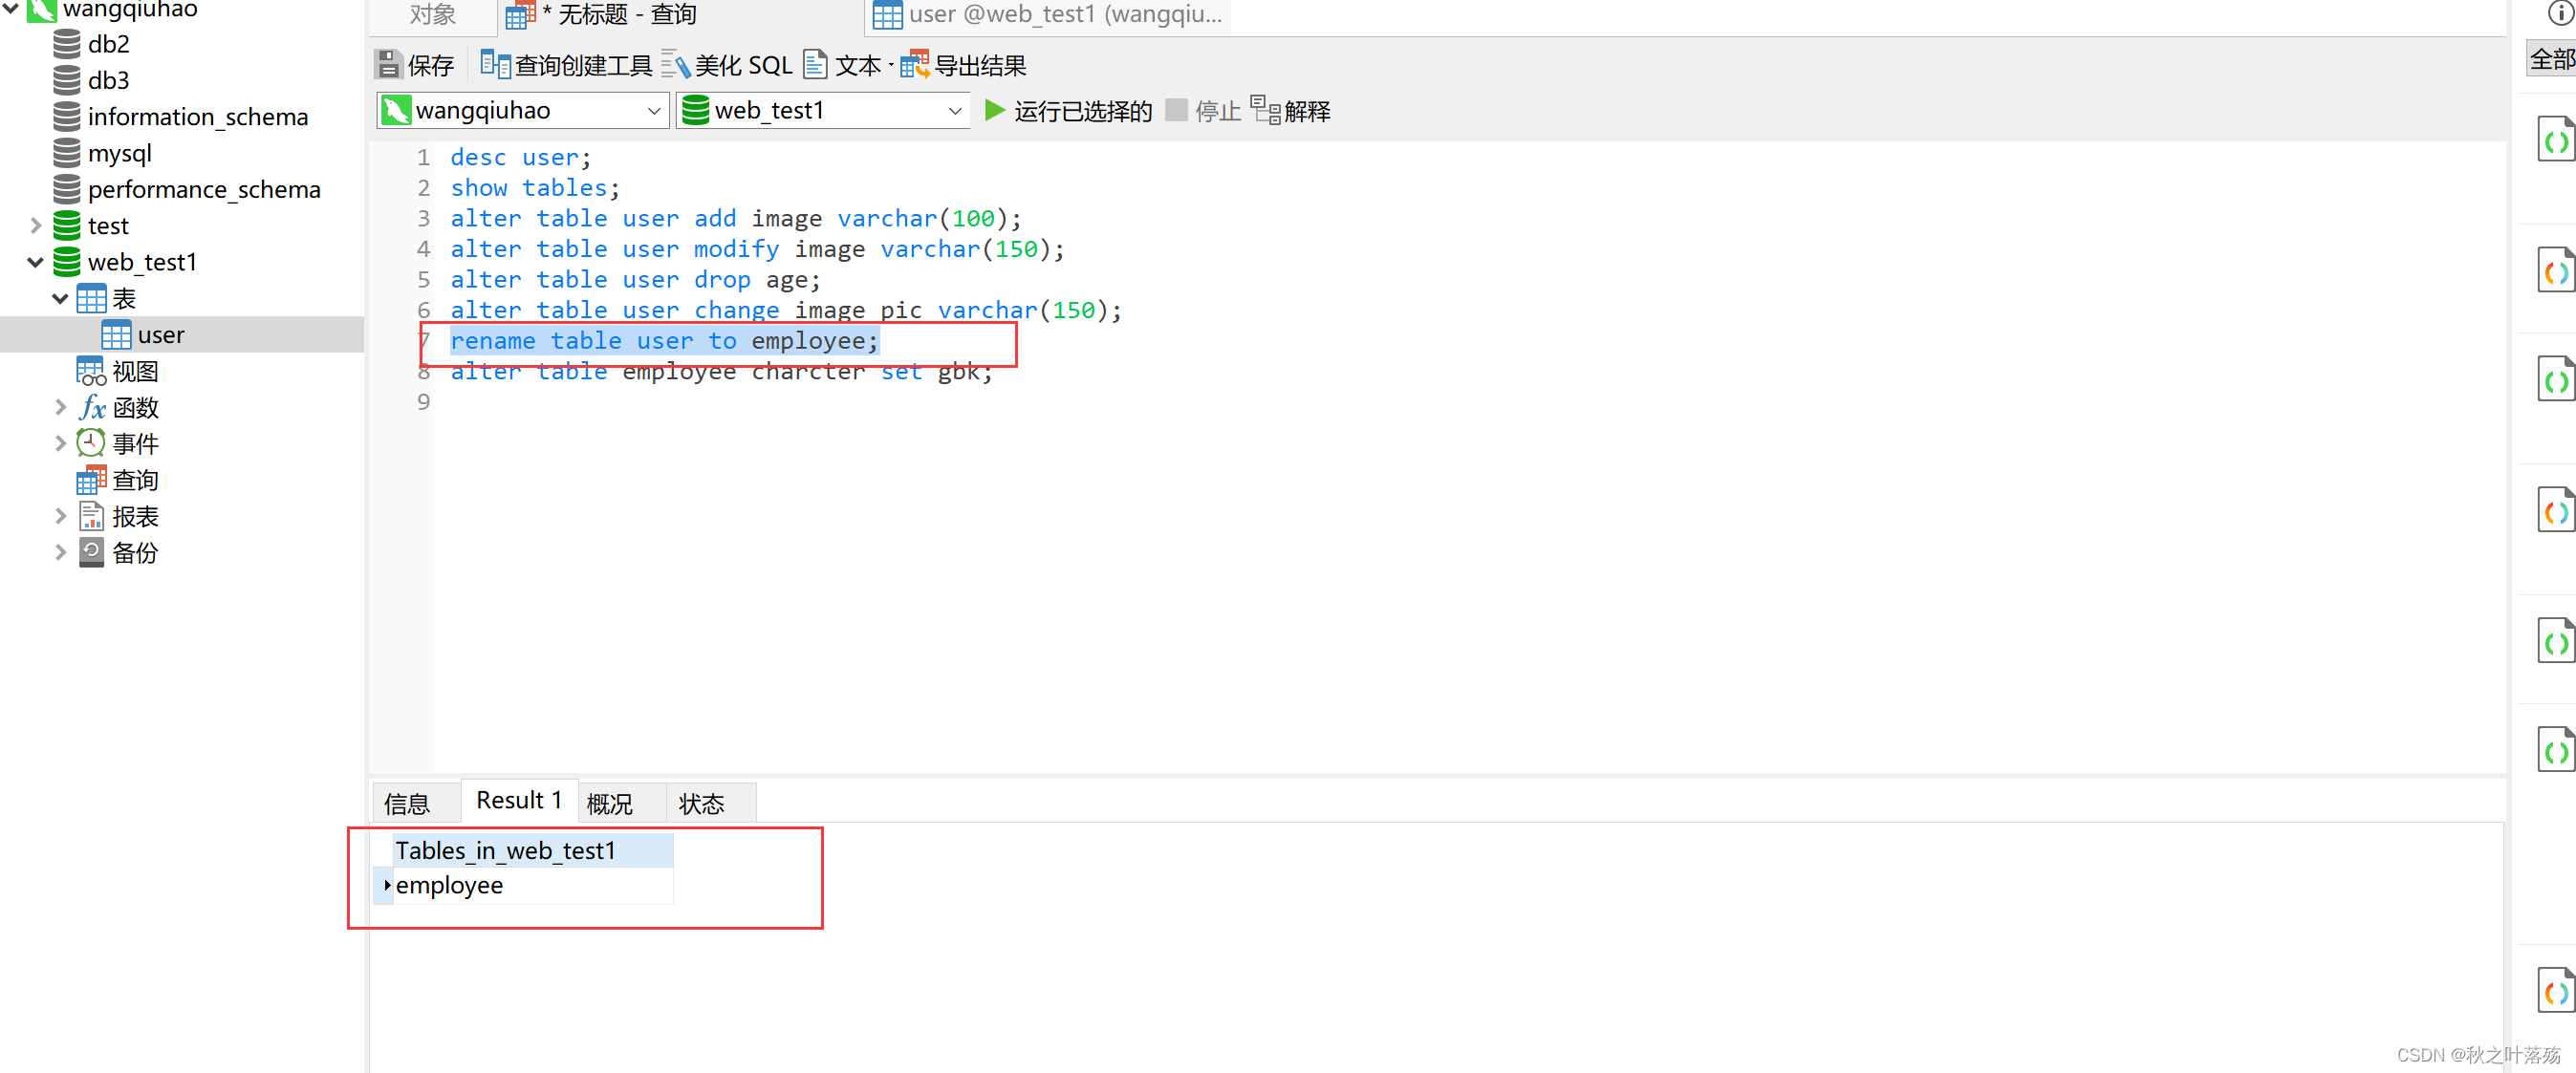Select the db3 database
Image resolution: width=2576 pixels, height=1073 pixels.
(109, 80)
